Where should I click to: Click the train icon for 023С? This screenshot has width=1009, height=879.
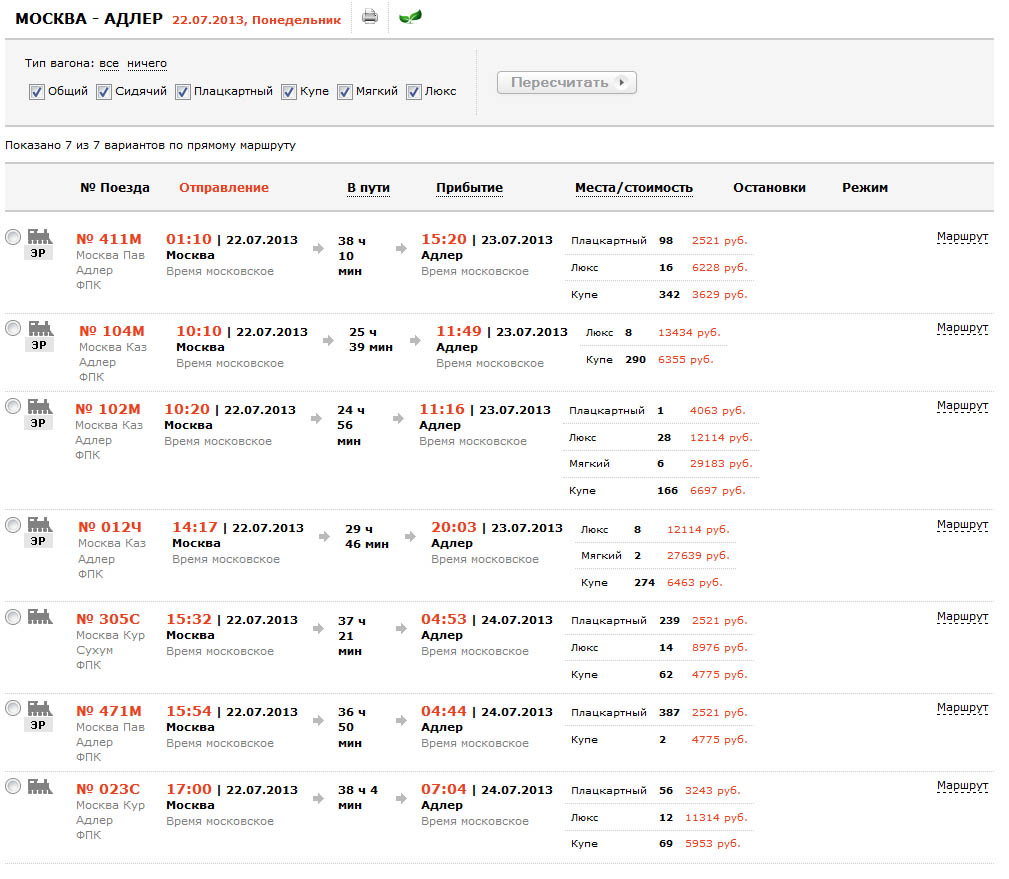pyautogui.click(x=38, y=785)
